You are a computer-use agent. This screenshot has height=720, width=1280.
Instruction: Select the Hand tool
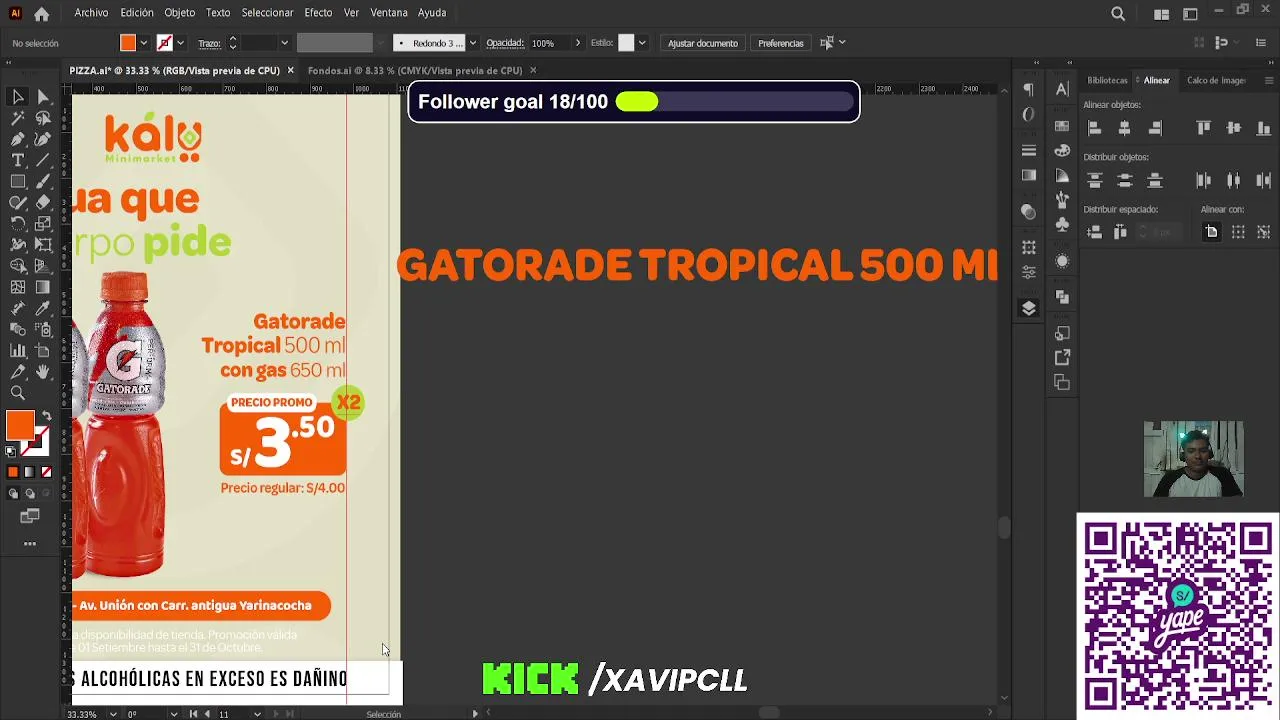43,372
